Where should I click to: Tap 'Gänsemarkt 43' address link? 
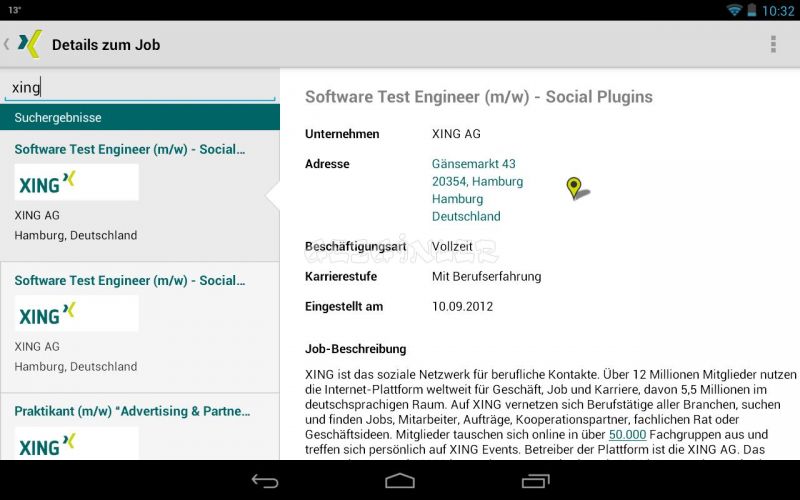tap(473, 164)
